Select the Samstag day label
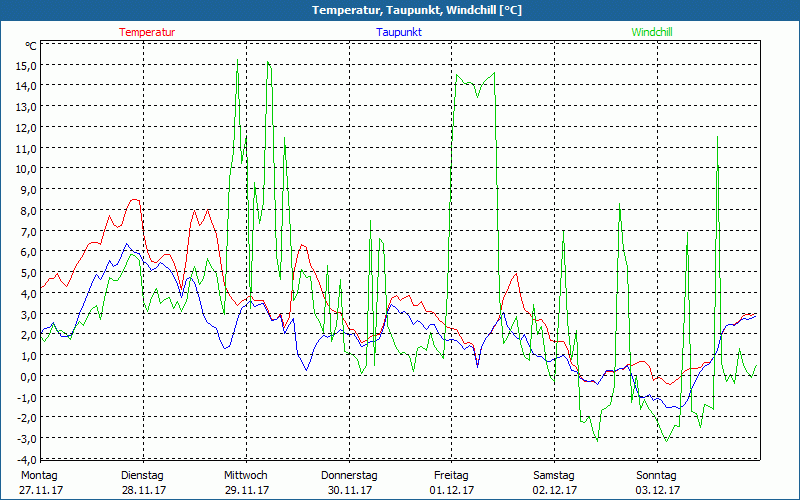The width and height of the screenshot is (800, 500). pyautogui.click(x=554, y=475)
